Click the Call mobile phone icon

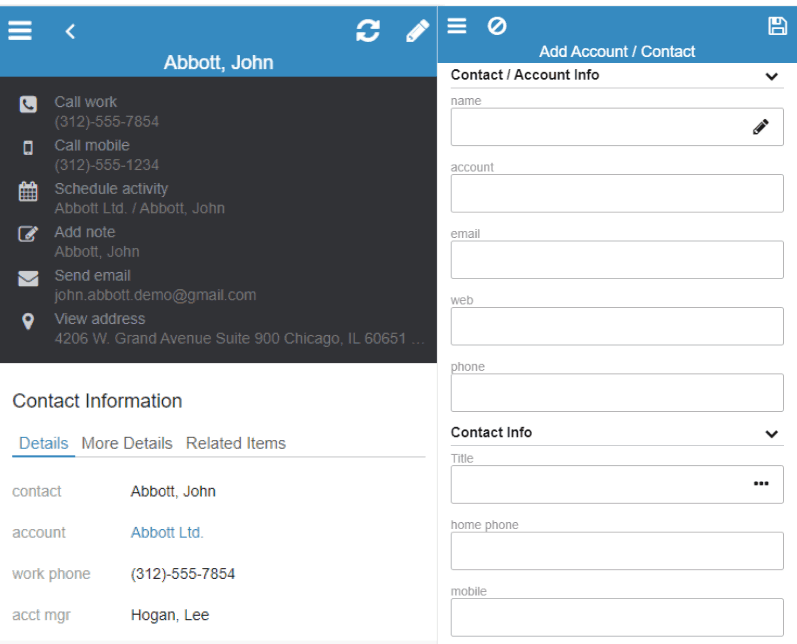[x=28, y=147]
